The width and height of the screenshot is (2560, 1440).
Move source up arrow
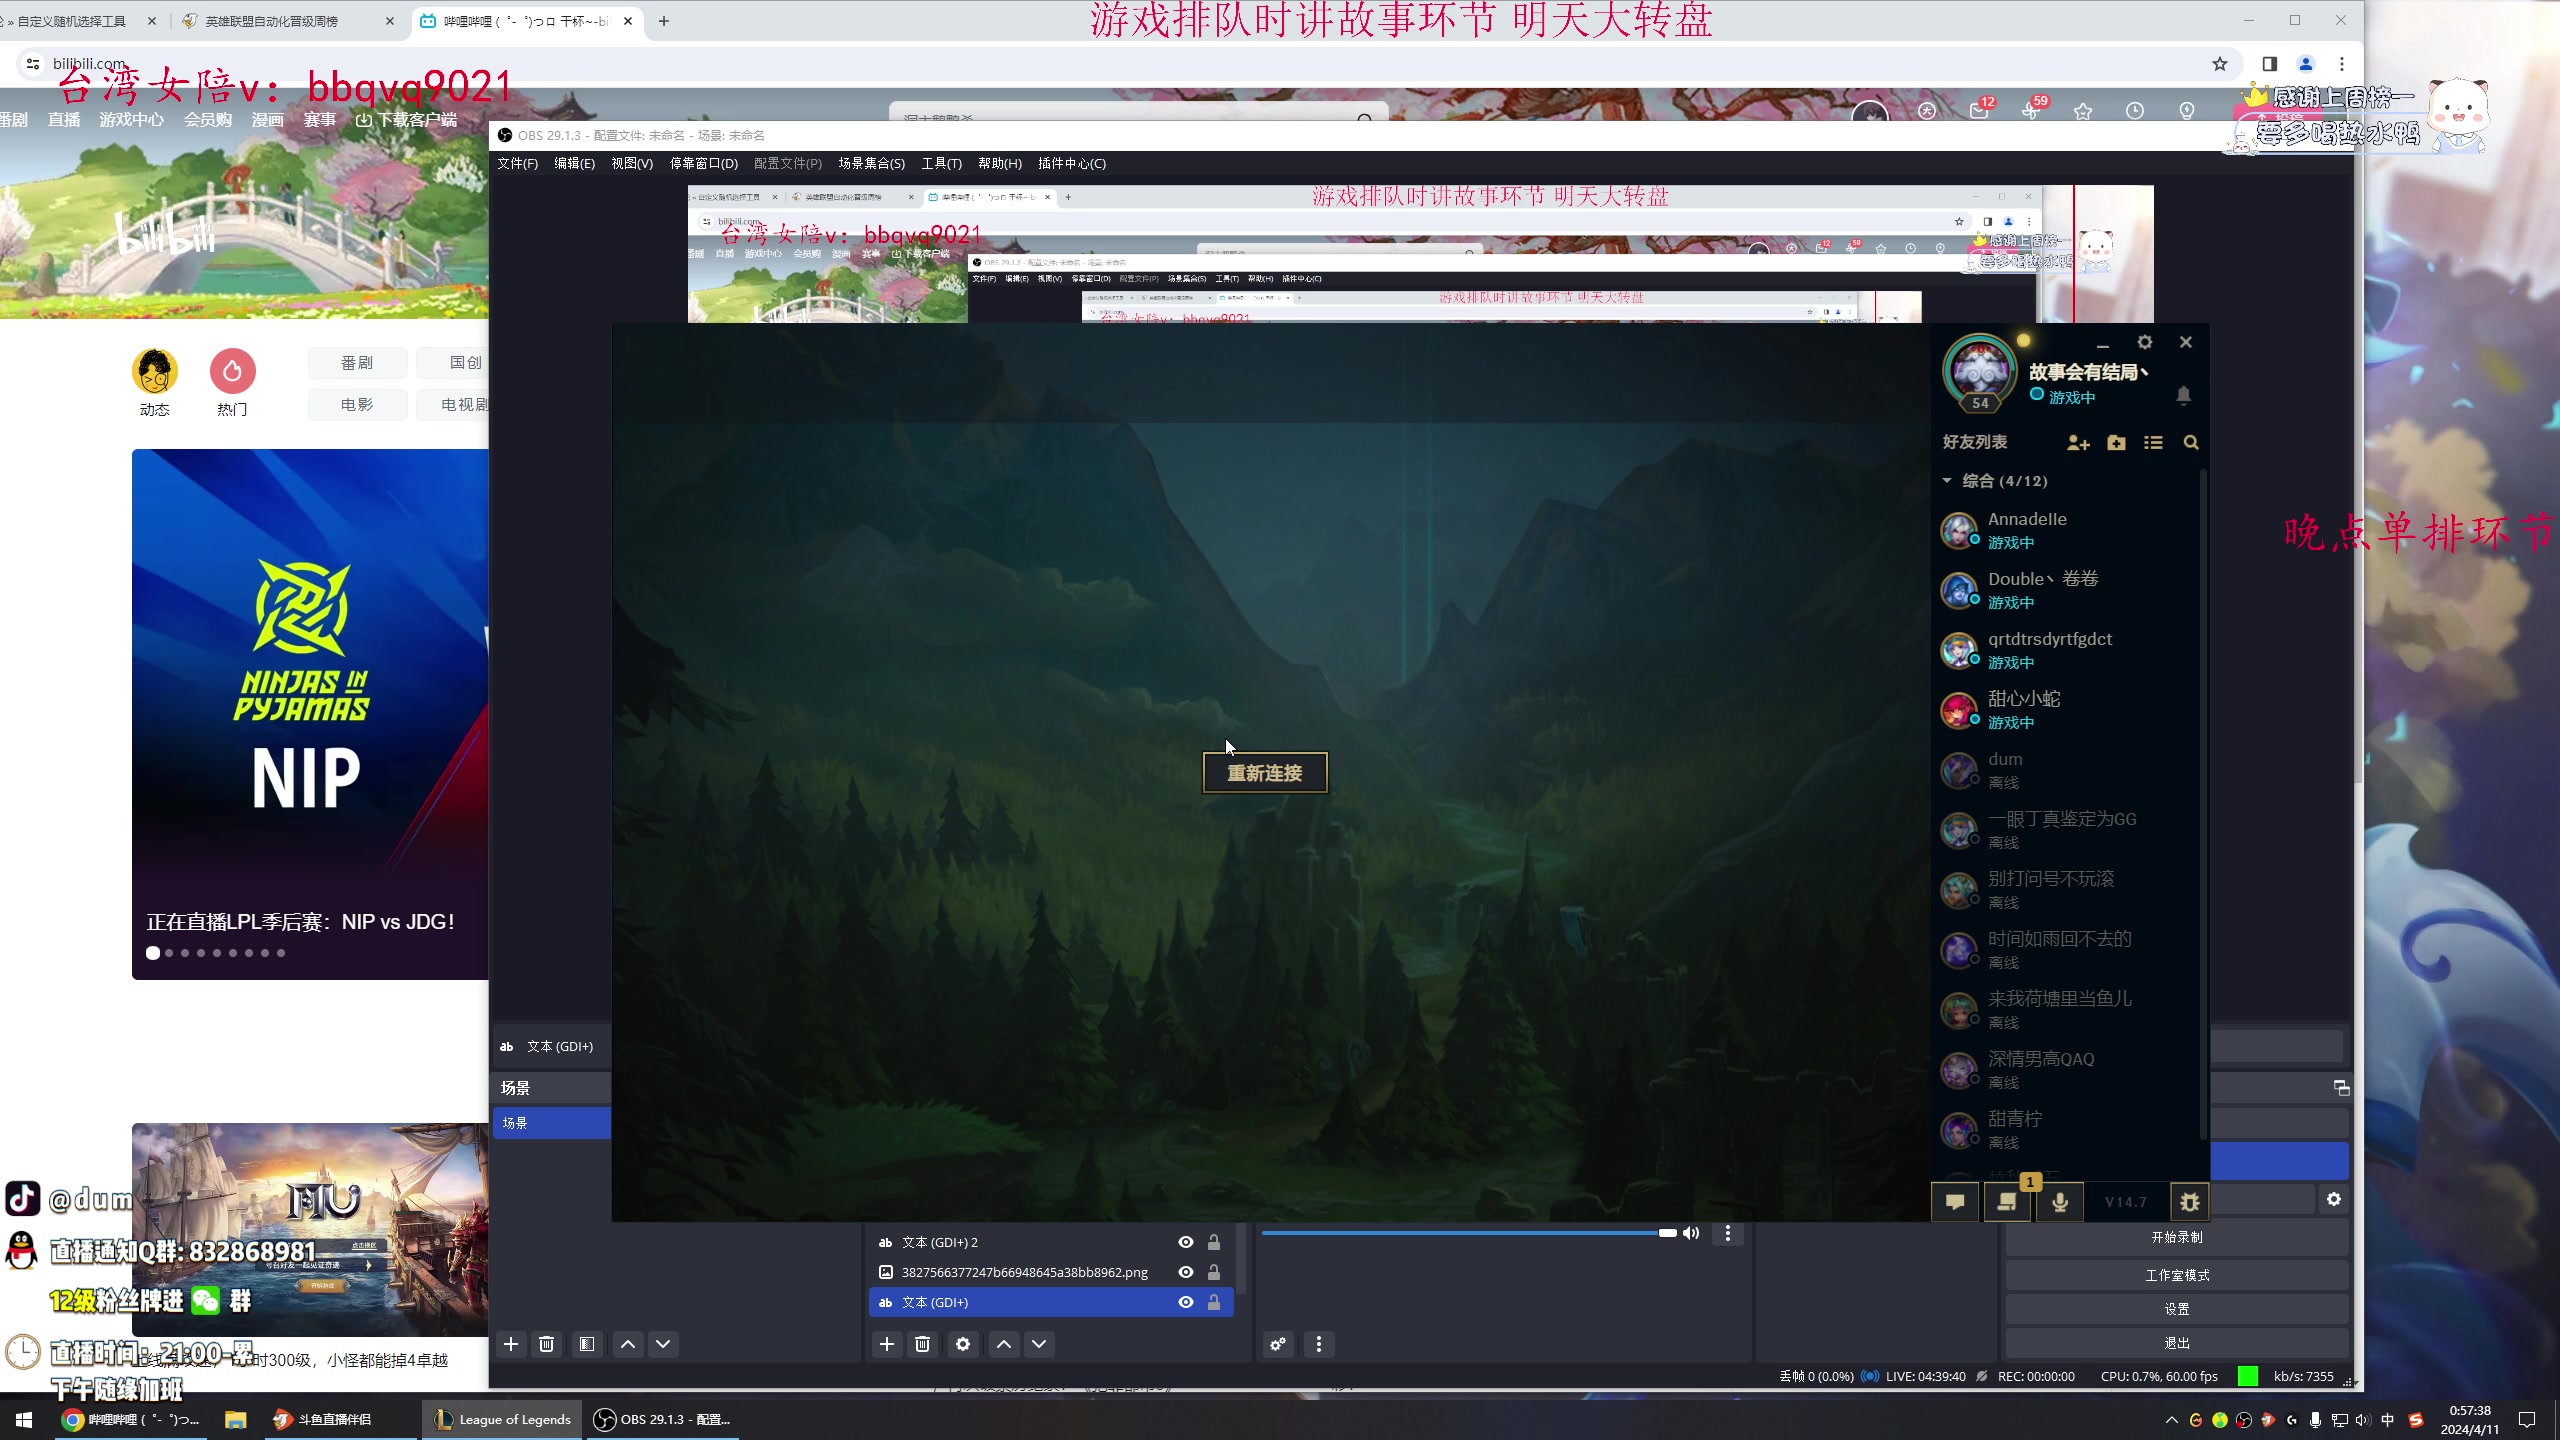pos(1004,1344)
